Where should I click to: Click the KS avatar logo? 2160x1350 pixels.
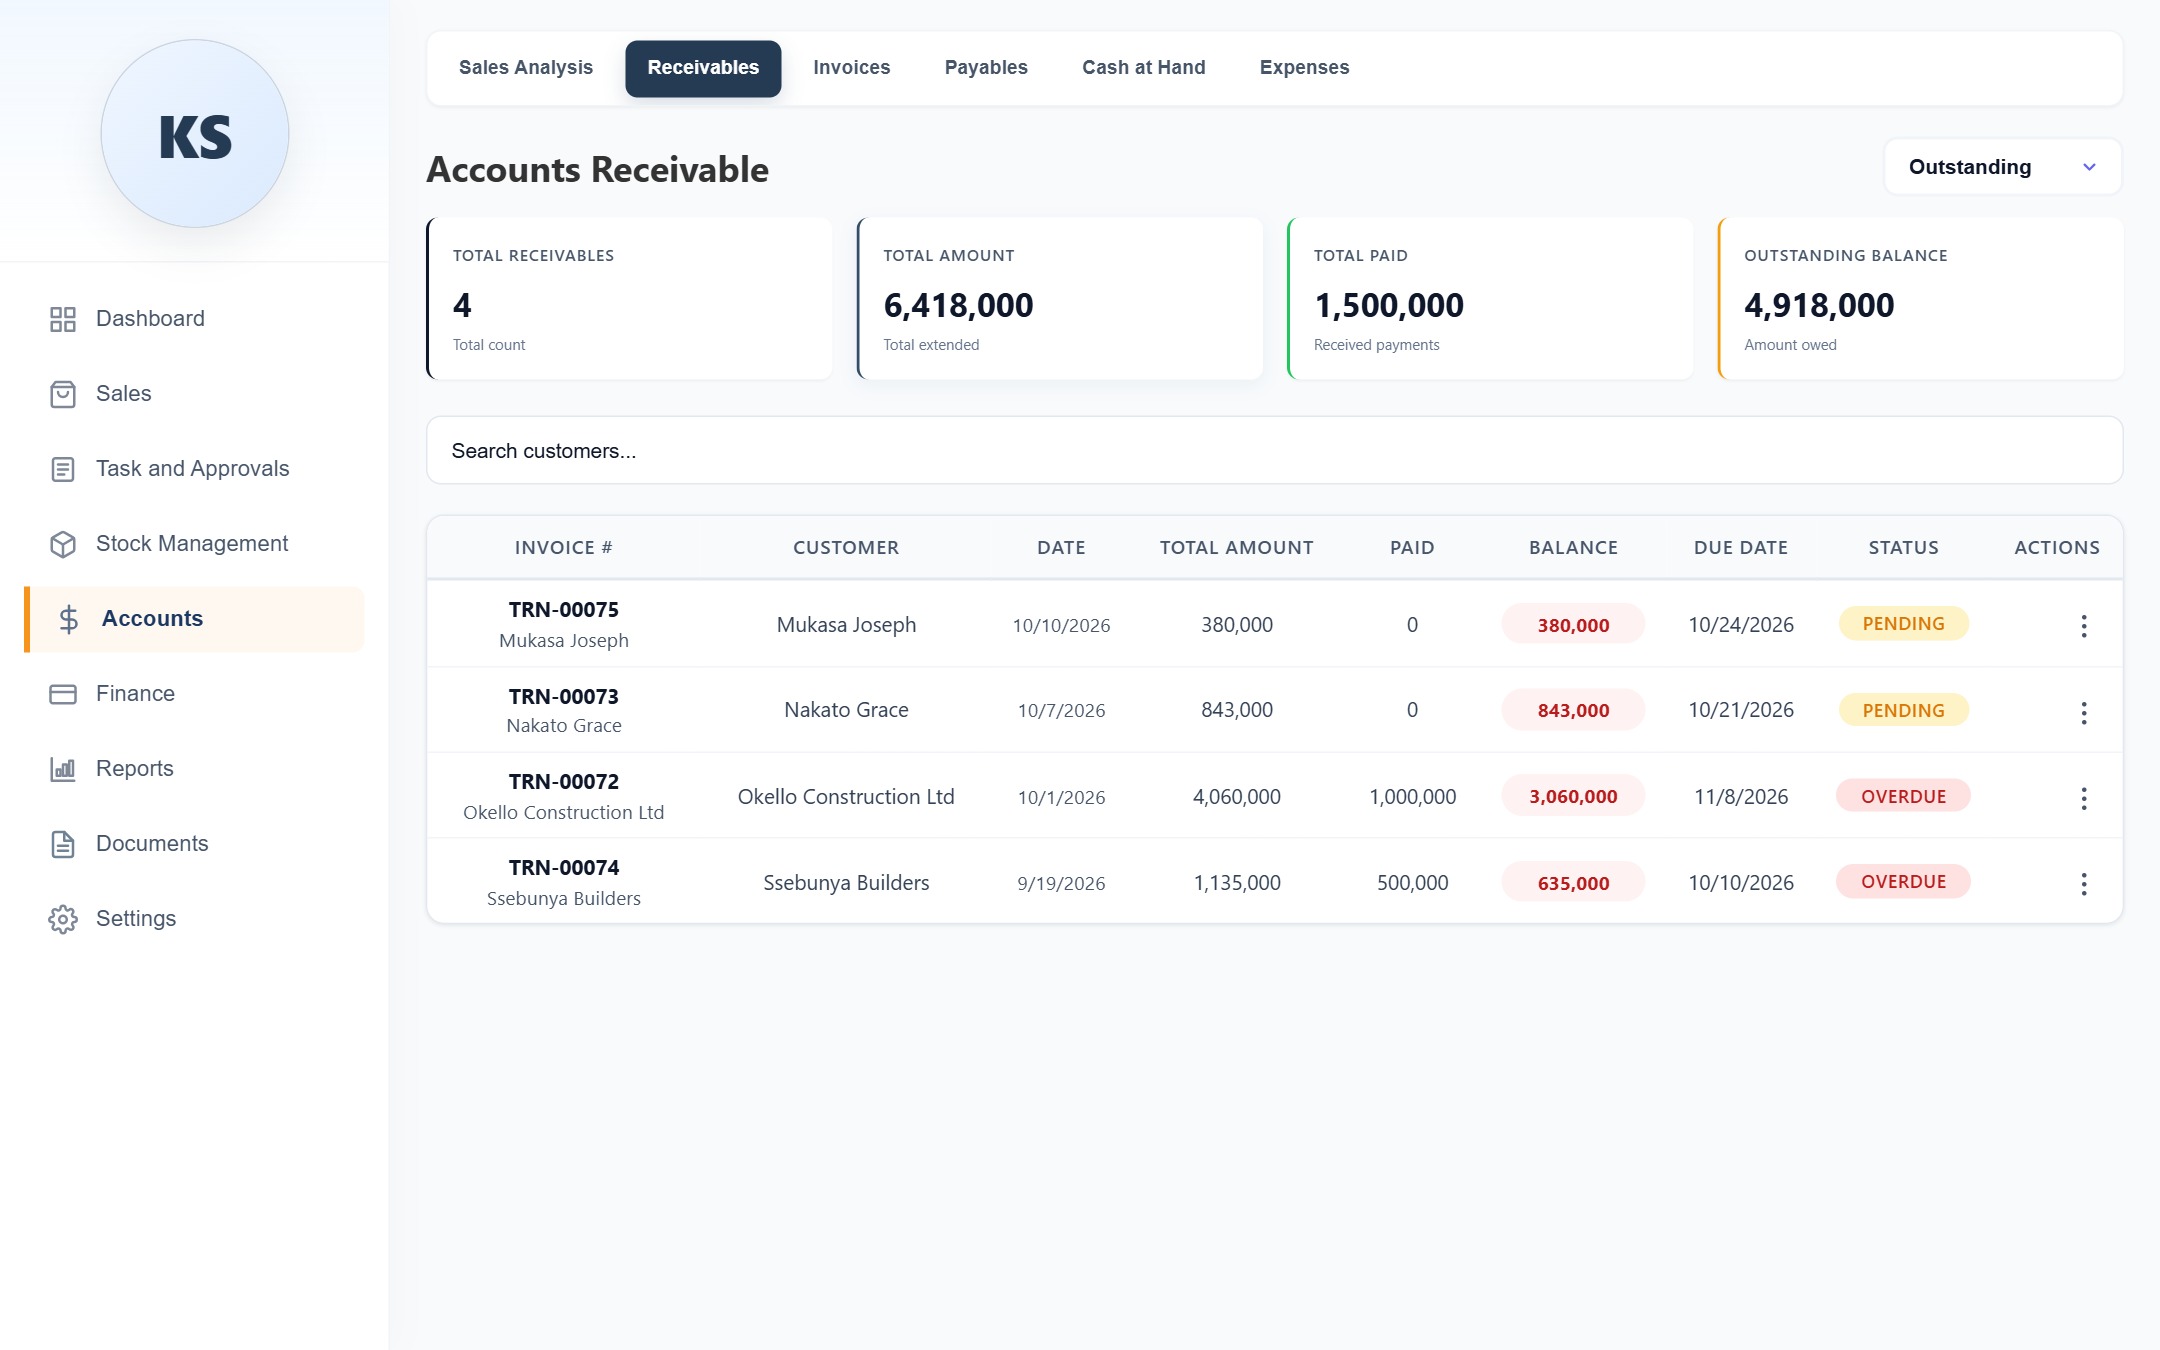pyautogui.click(x=195, y=134)
